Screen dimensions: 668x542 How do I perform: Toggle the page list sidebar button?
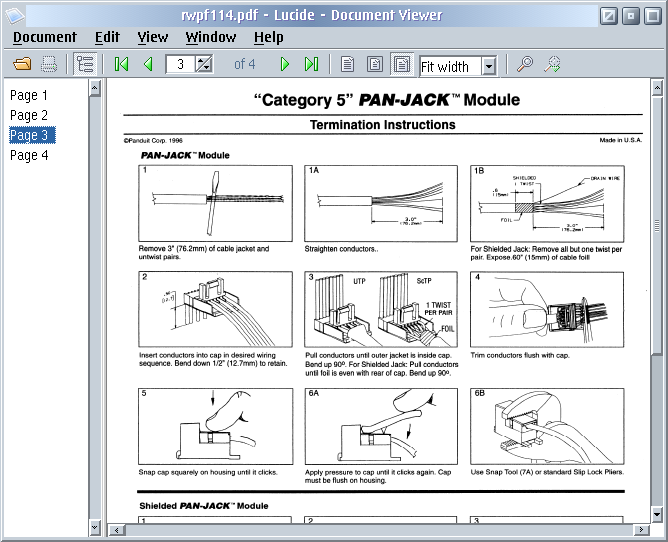85,65
